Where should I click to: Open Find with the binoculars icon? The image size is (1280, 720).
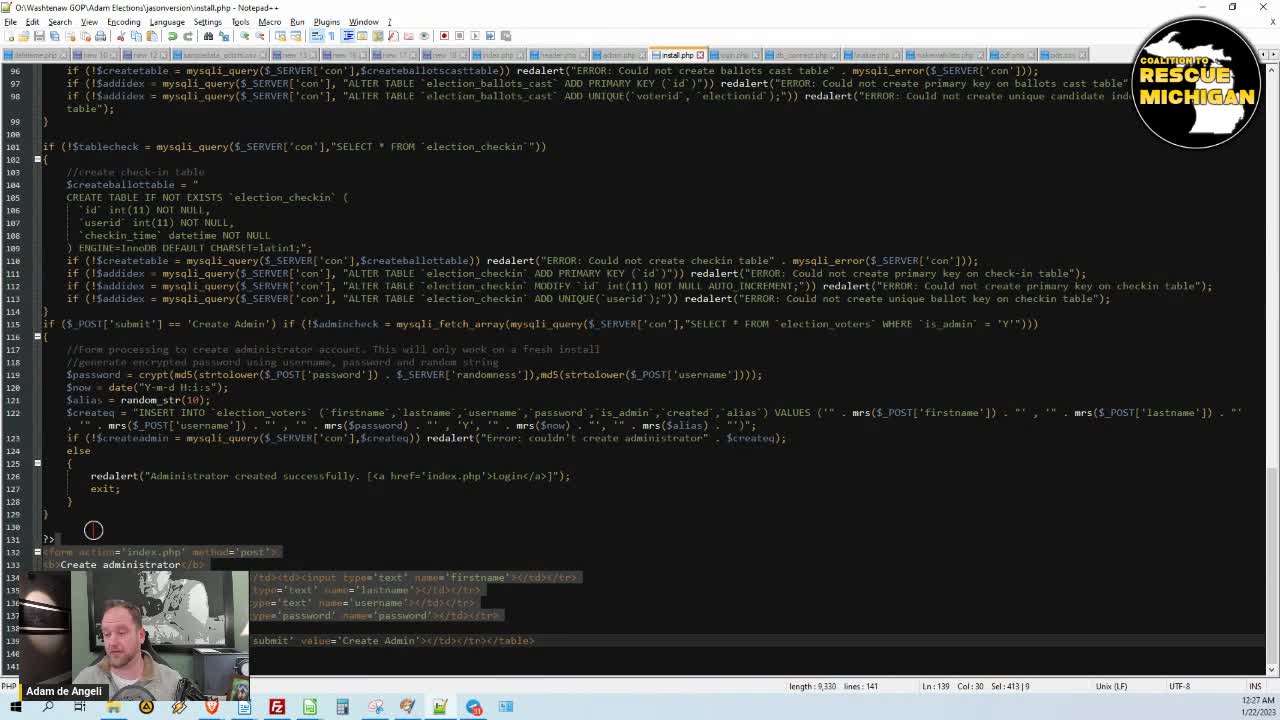point(209,36)
